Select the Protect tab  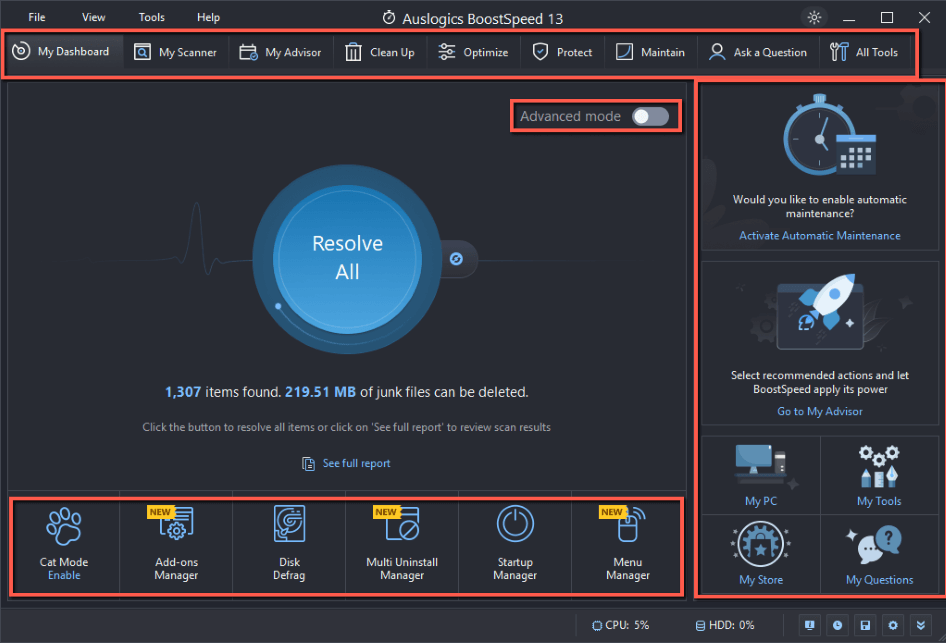click(x=563, y=52)
